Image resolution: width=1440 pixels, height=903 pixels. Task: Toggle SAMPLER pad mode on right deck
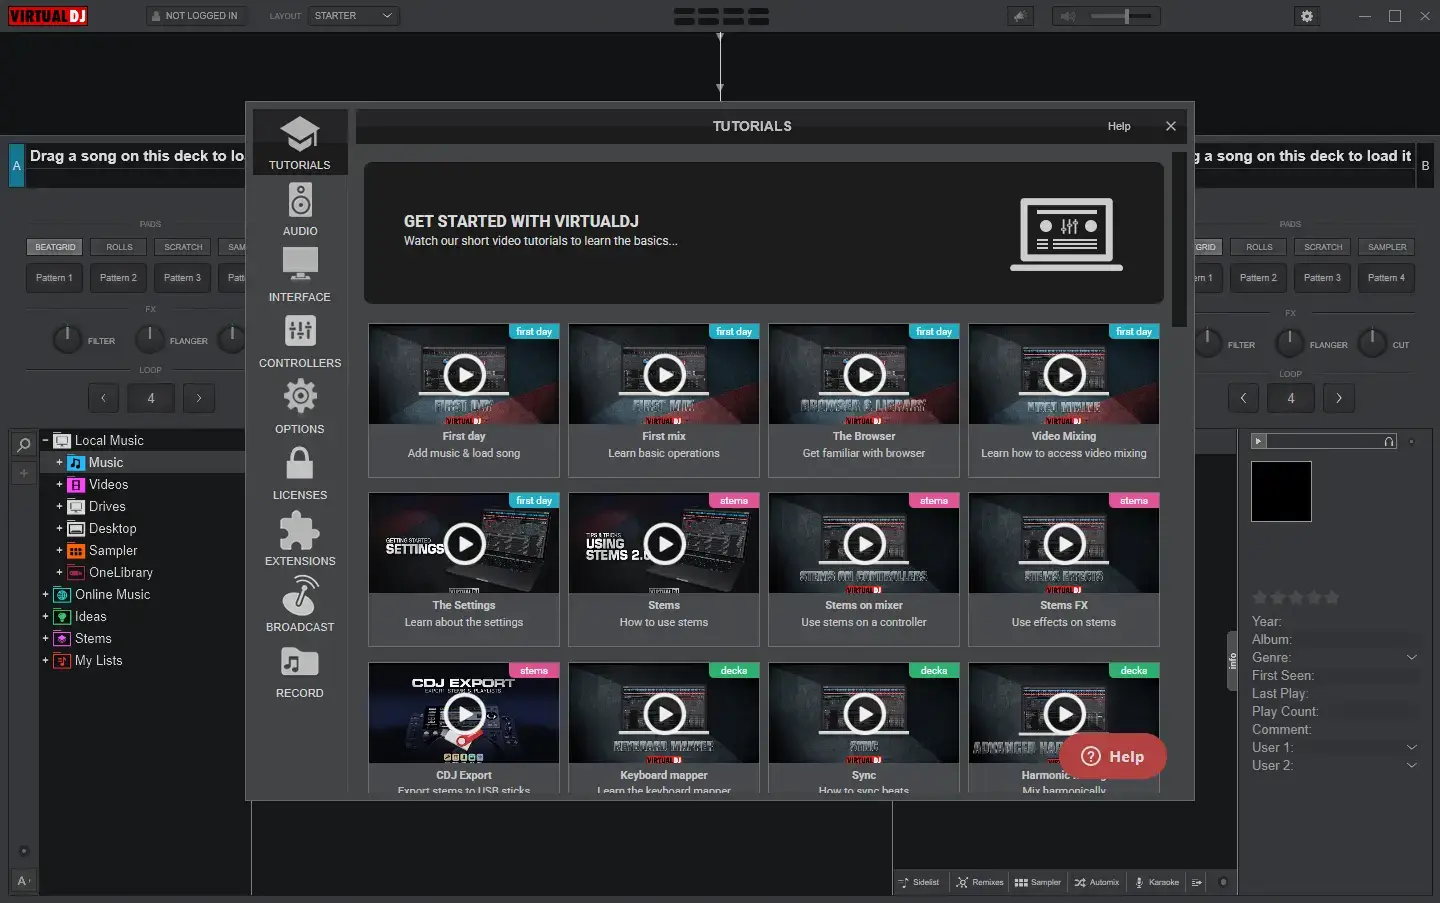point(1387,247)
